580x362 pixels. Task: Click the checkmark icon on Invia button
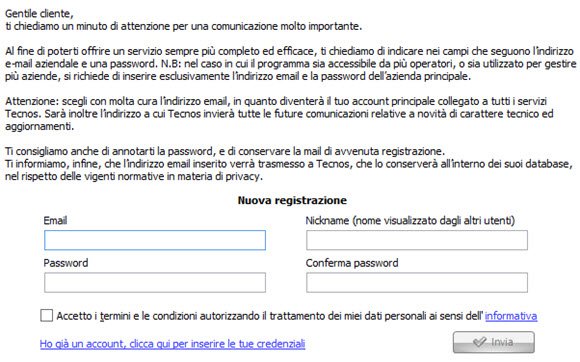(x=479, y=342)
